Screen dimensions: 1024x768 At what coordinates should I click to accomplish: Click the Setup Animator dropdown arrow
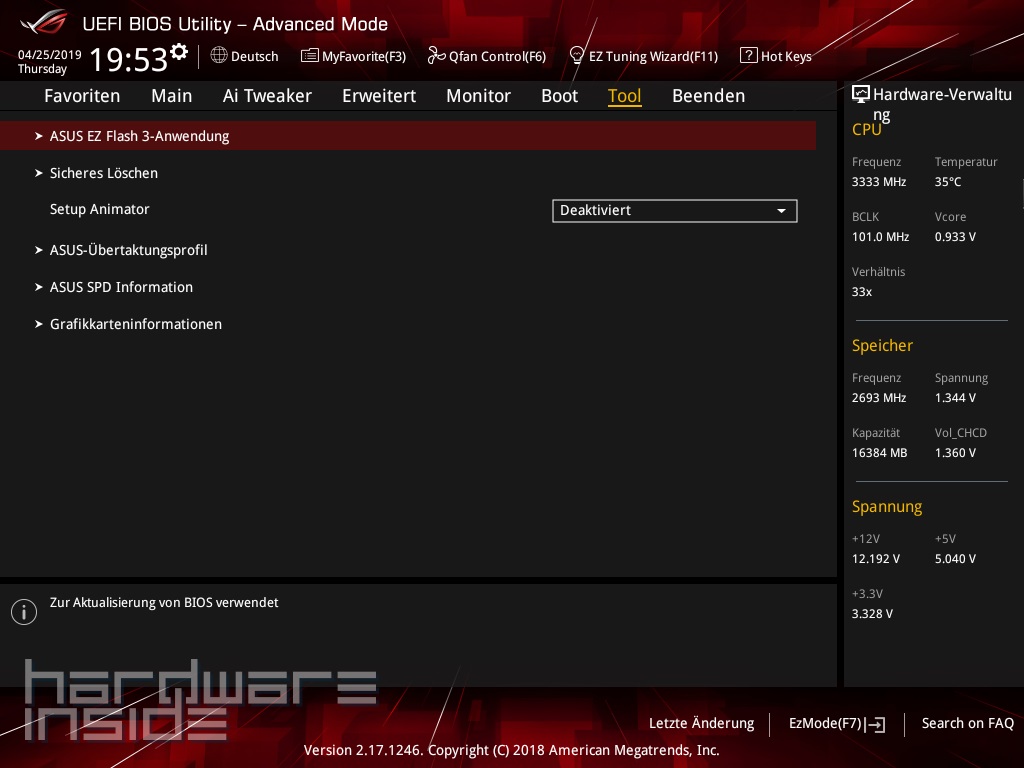tap(781, 211)
